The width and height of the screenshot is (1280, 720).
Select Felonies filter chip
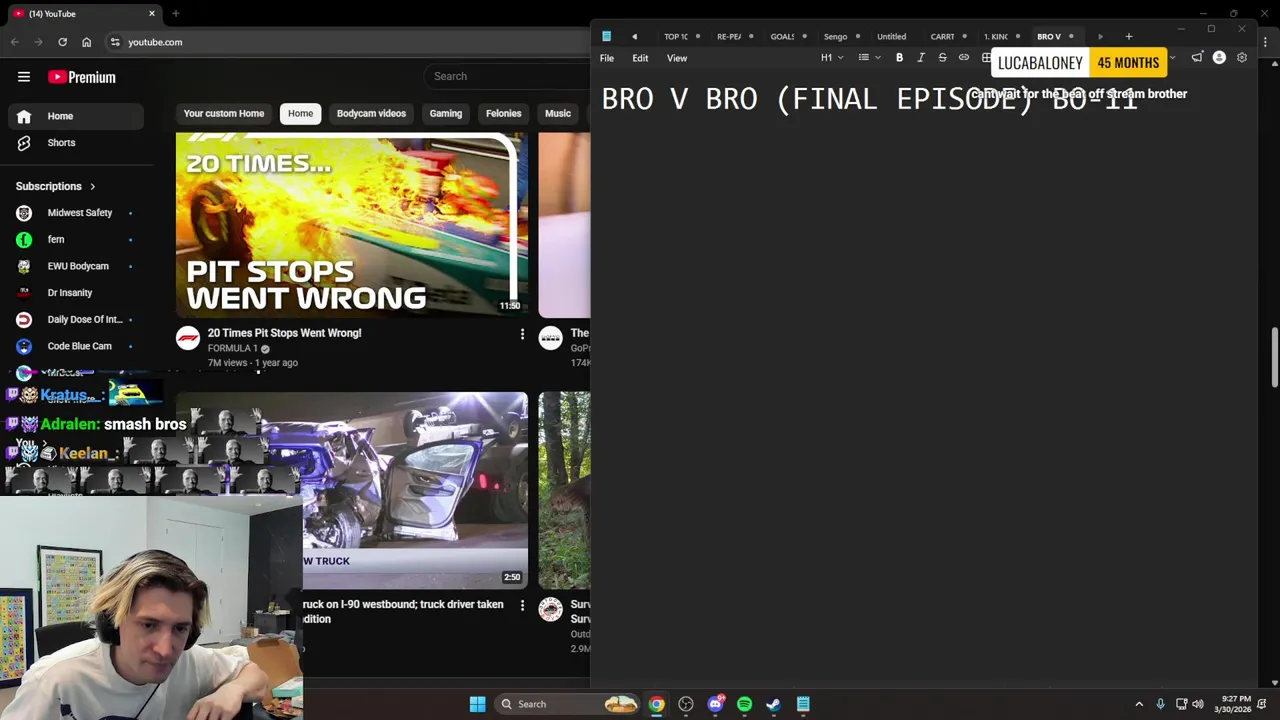click(x=503, y=114)
